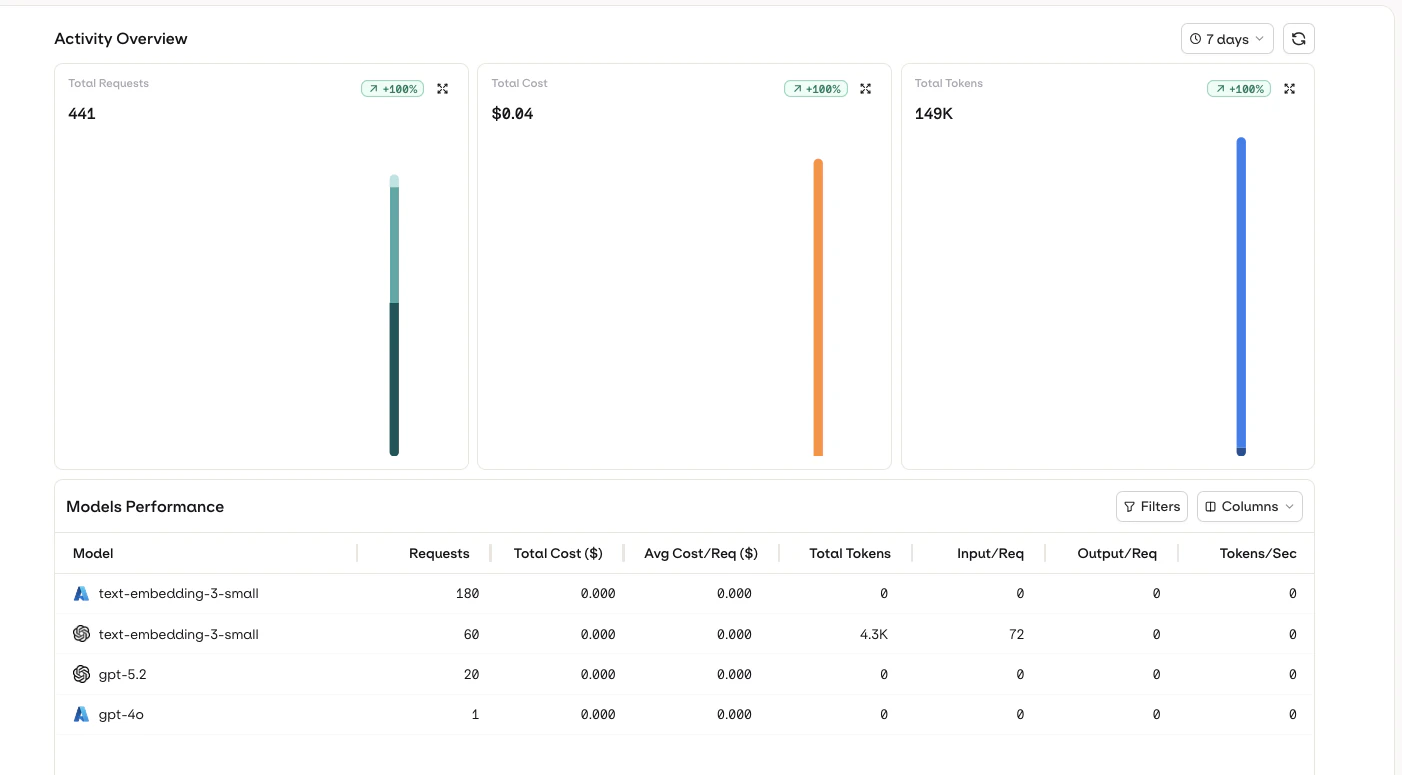This screenshot has width=1402, height=775.
Task: Click the dark teal Total Requests bar segment
Action: [394, 379]
